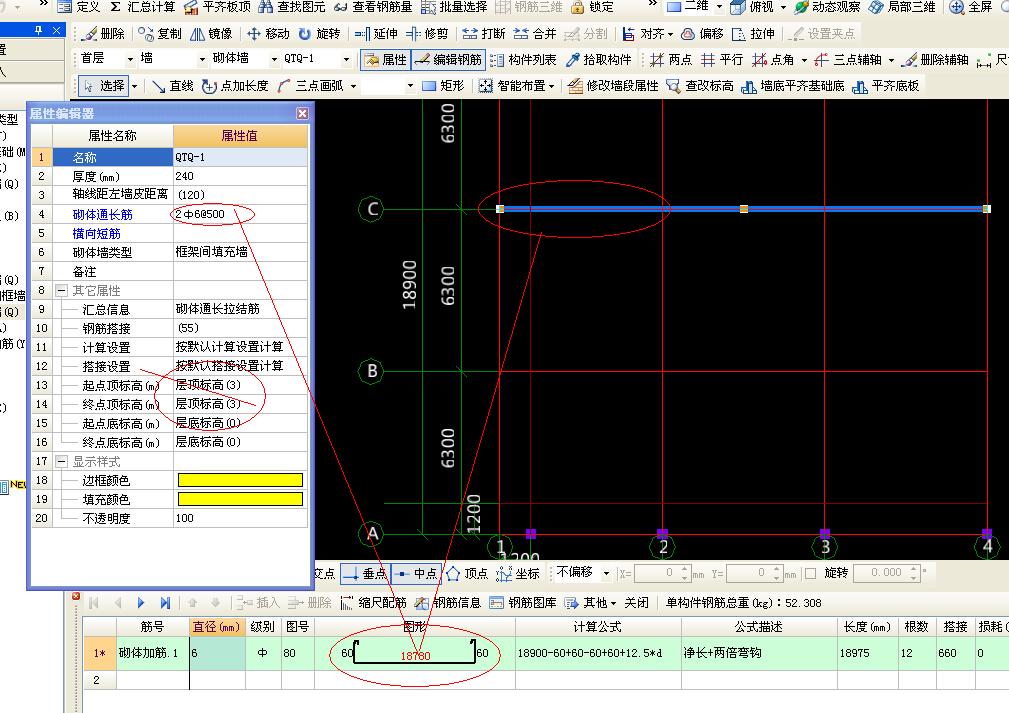1009x713 pixels.
Task: Toggle 编辑钢筋 (edit rebar) button
Action: point(448,60)
